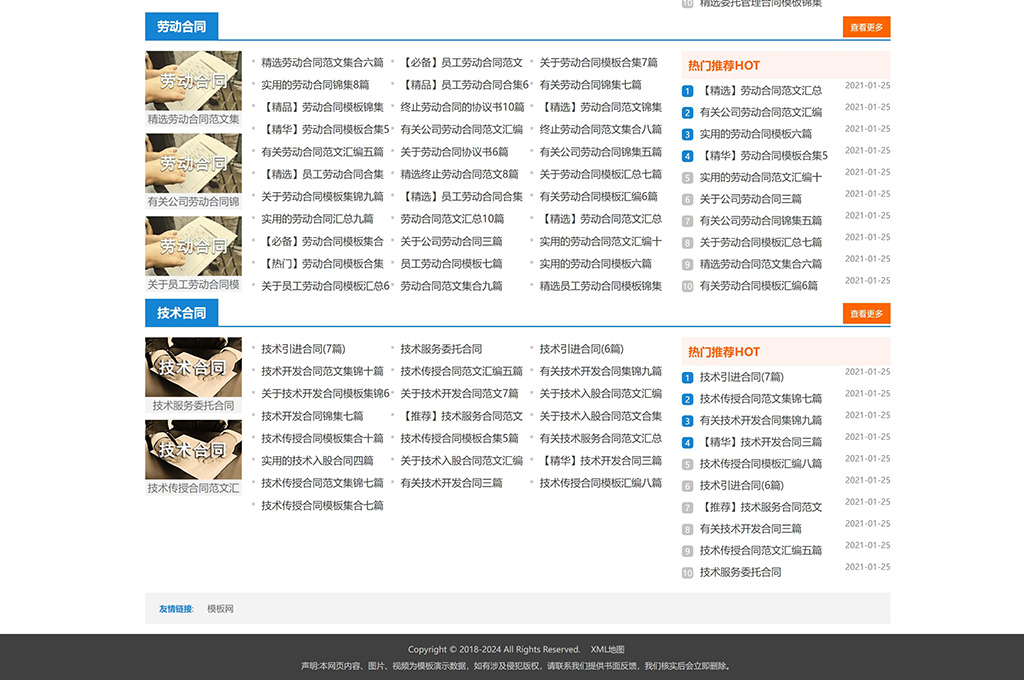Viewport: 1024px width, 680px height.
Task: Click 查看更多 button in 技术合同 section
Action: pos(866,313)
